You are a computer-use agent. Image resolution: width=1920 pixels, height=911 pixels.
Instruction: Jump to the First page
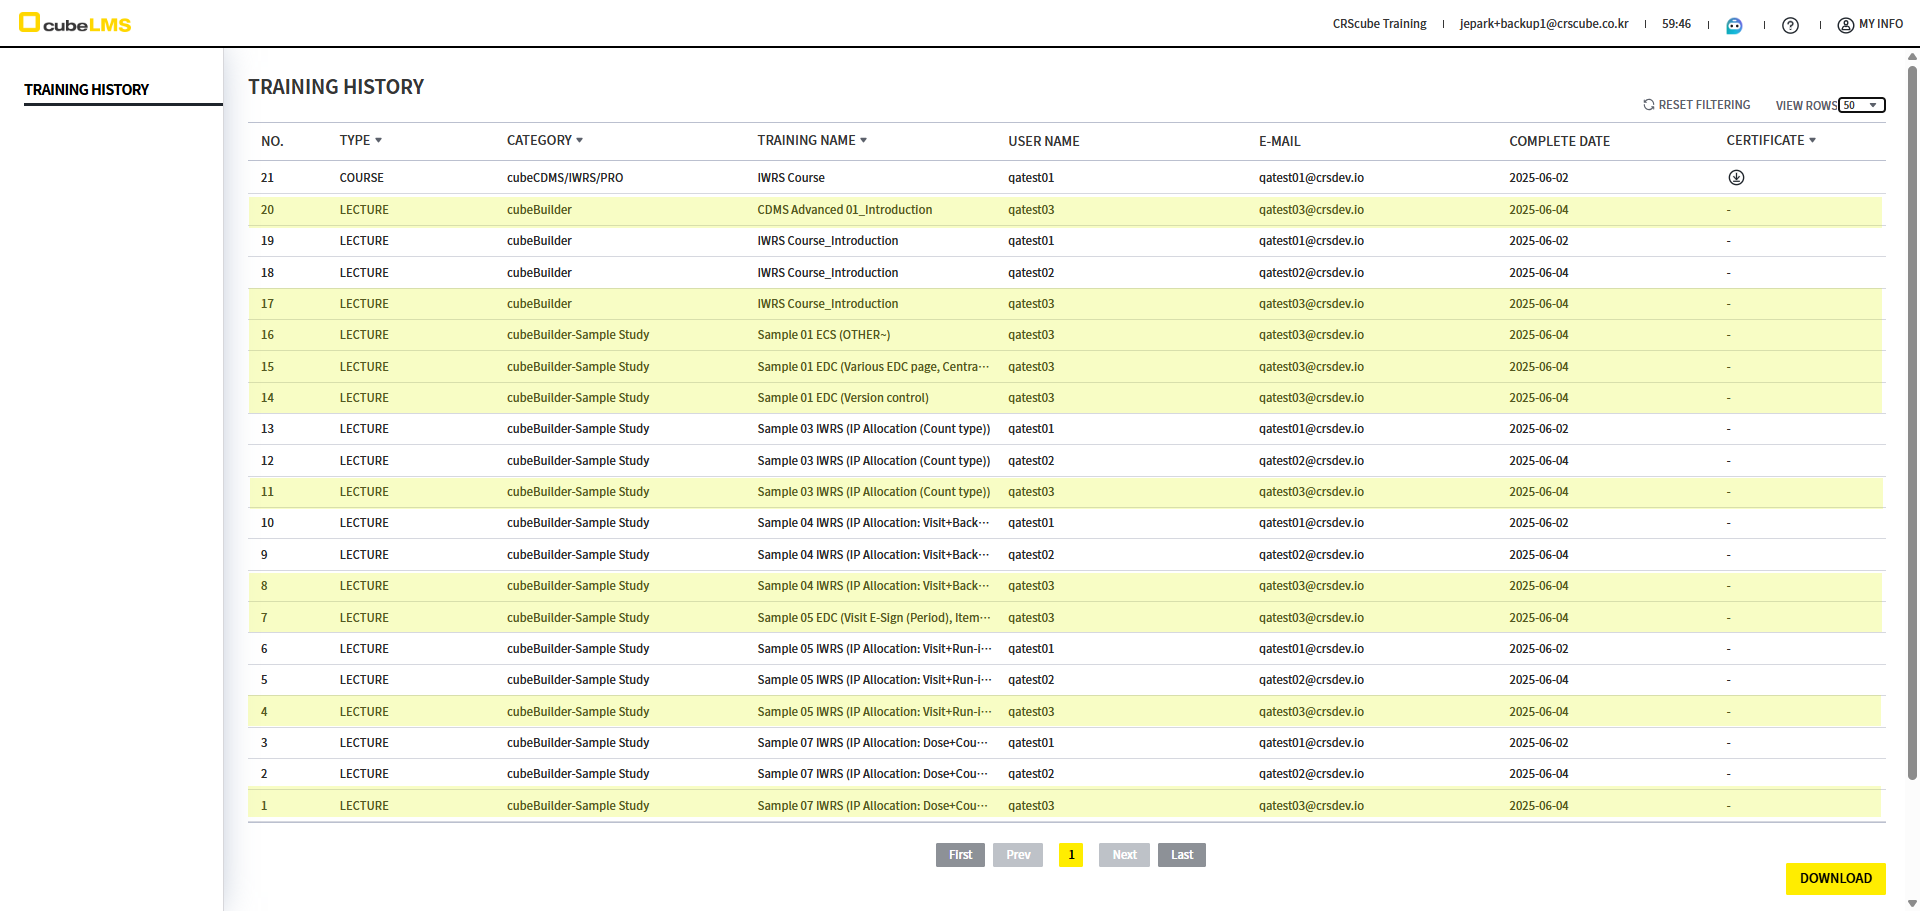click(x=960, y=855)
